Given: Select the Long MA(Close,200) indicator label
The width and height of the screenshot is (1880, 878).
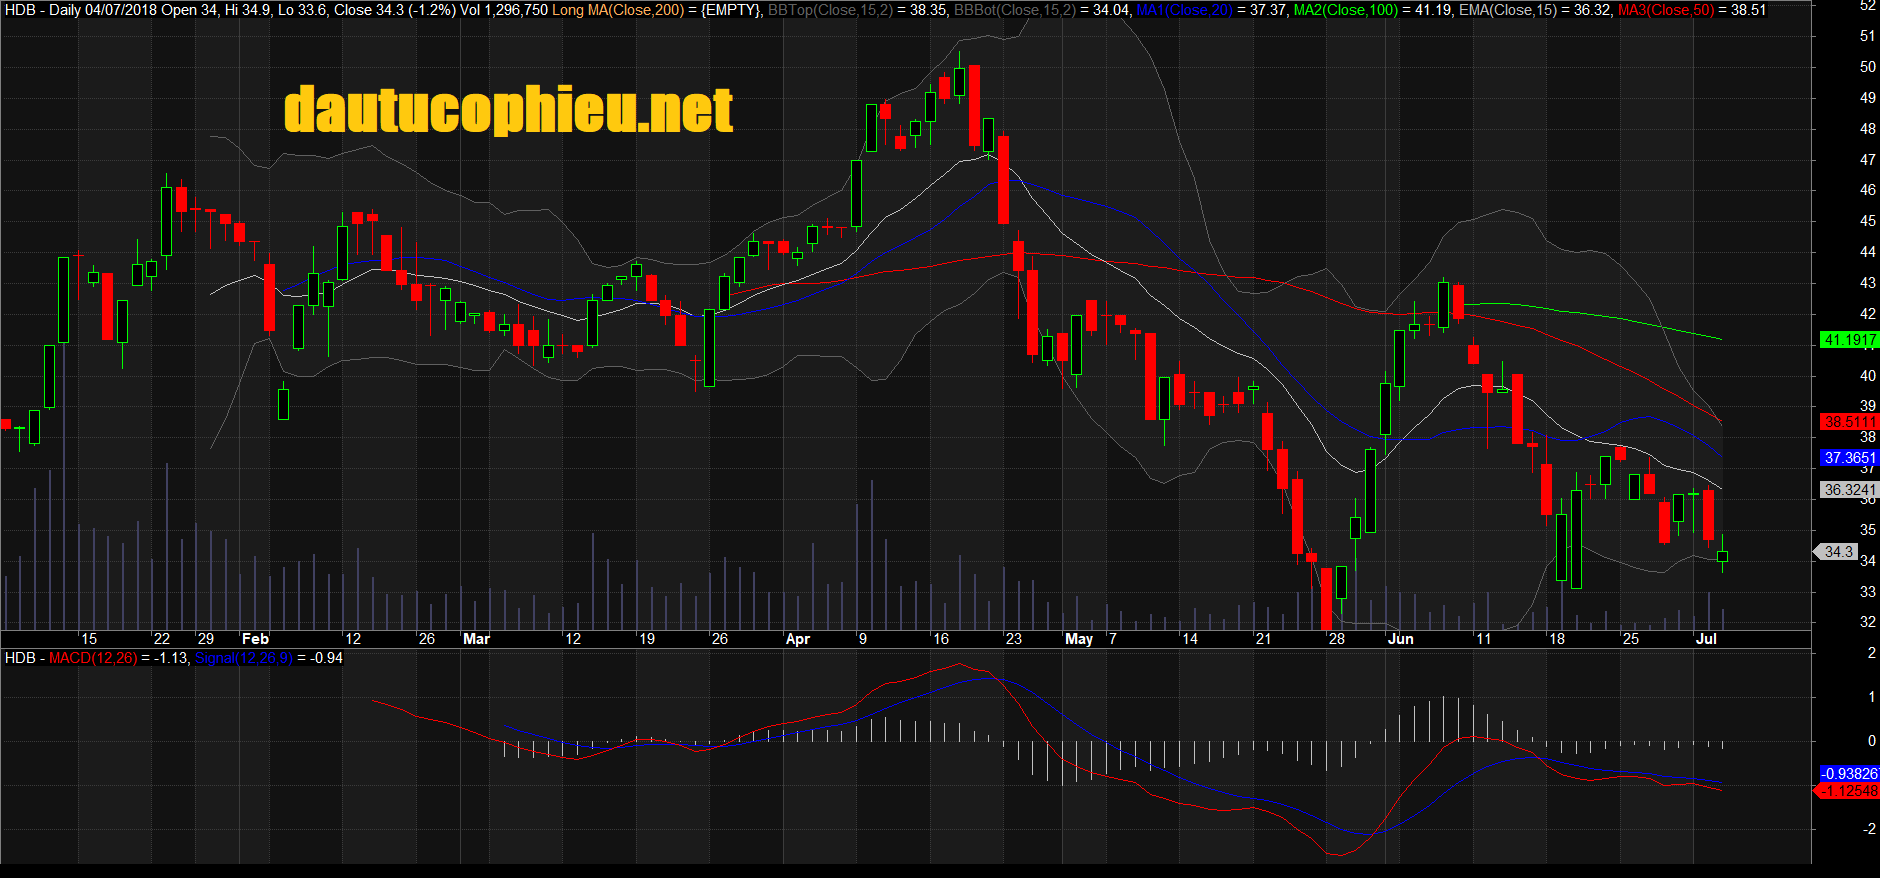Looking at the screenshot, I should (x=618, y=10).
